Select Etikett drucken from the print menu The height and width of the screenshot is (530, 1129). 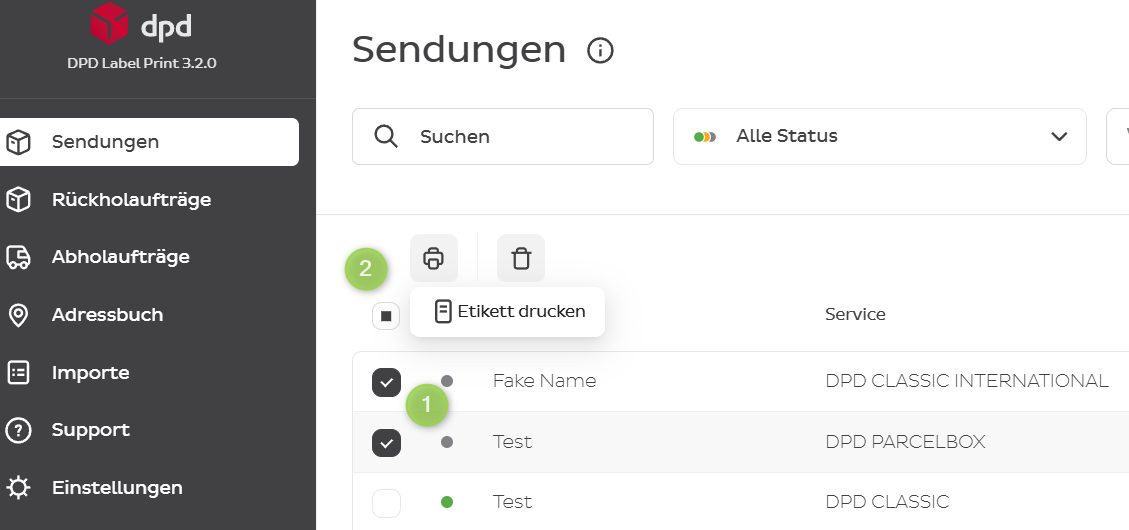[x=508, y=311]
